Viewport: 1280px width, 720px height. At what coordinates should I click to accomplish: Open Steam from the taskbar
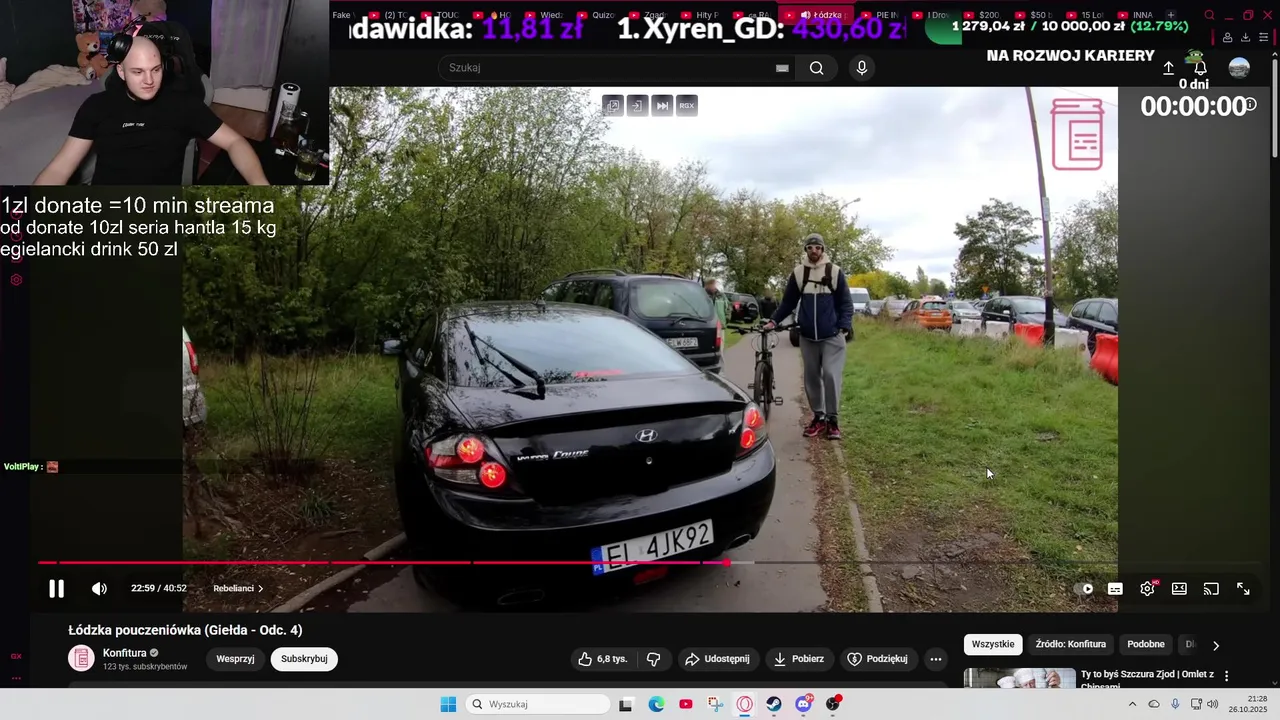click(x=774, y=704)
